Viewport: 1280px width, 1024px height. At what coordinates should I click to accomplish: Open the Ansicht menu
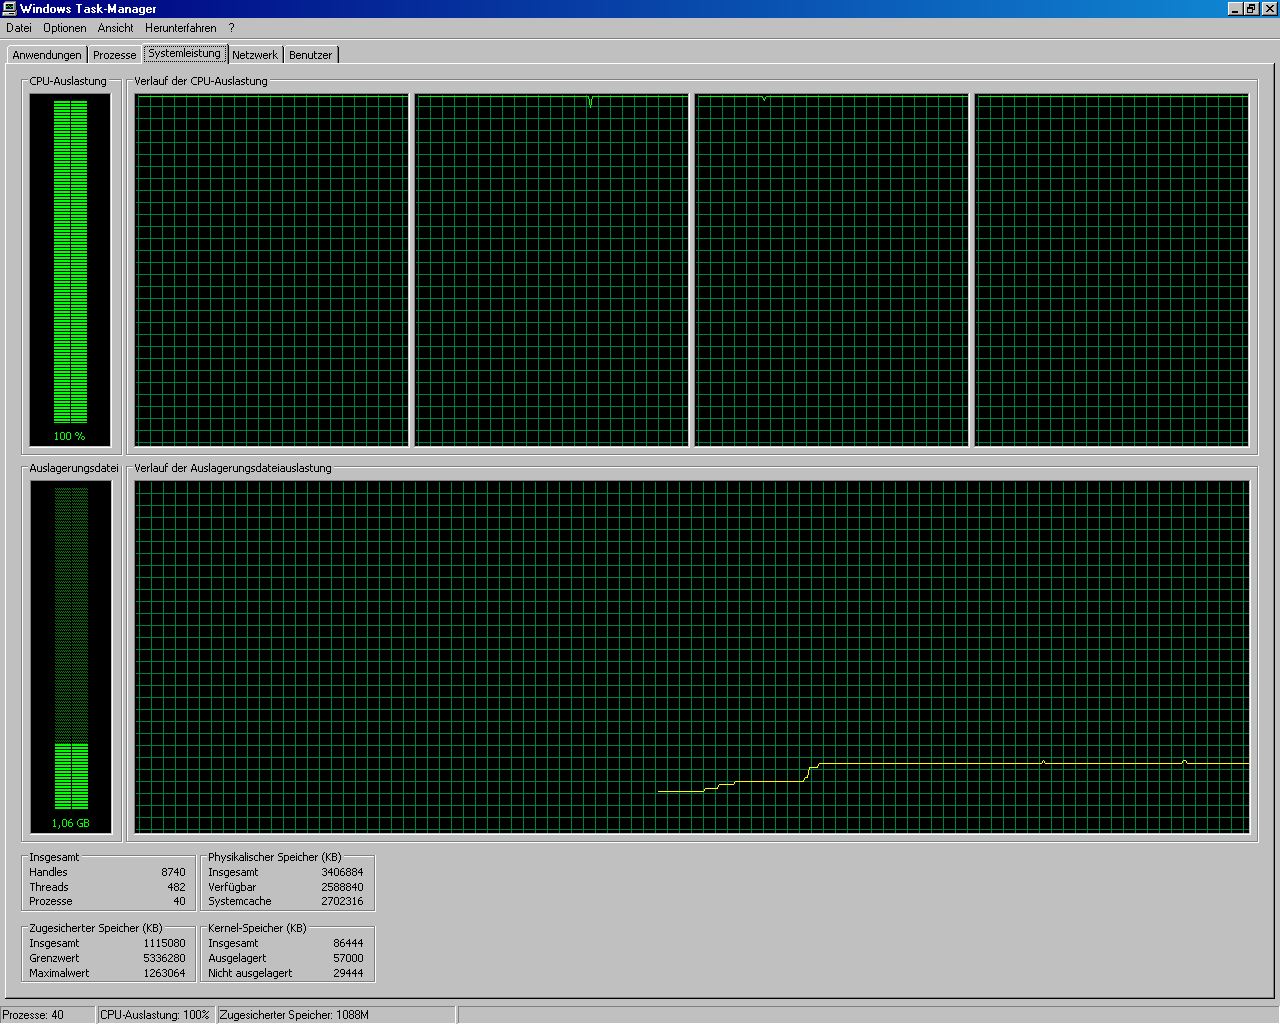115,28
